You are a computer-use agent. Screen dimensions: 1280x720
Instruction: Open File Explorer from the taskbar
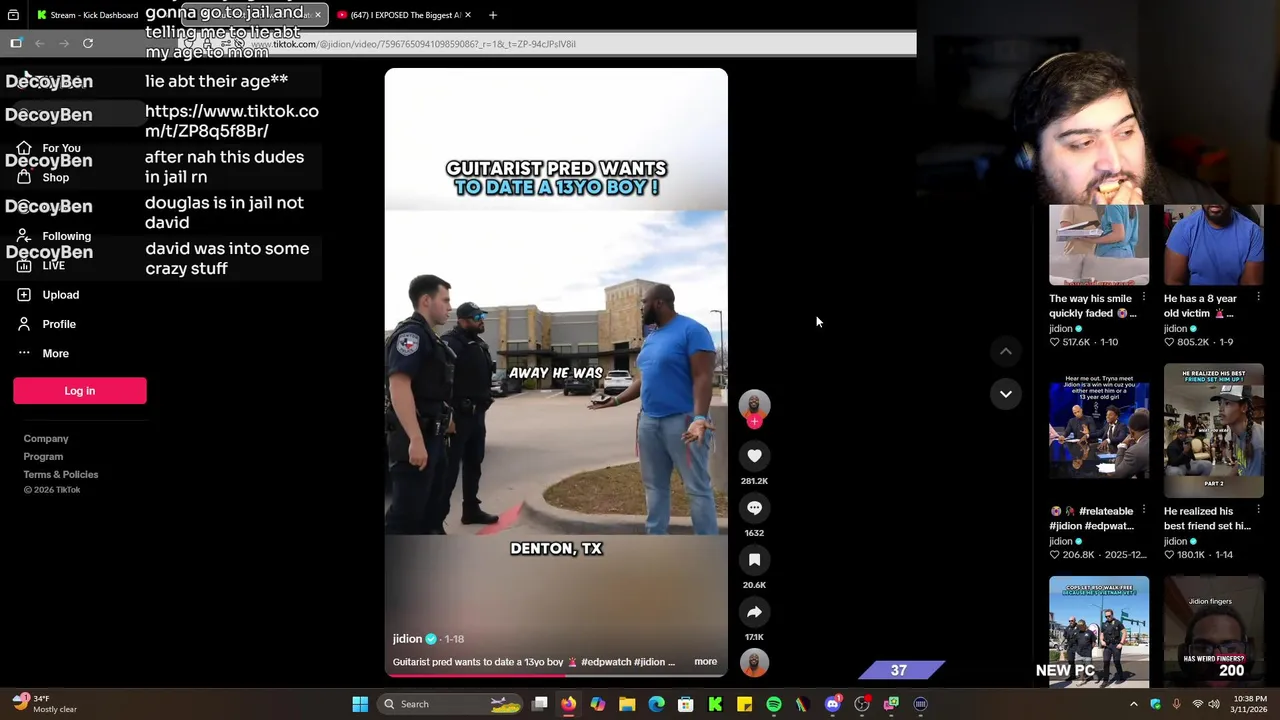pyautogui.click(x=627, y=704)
